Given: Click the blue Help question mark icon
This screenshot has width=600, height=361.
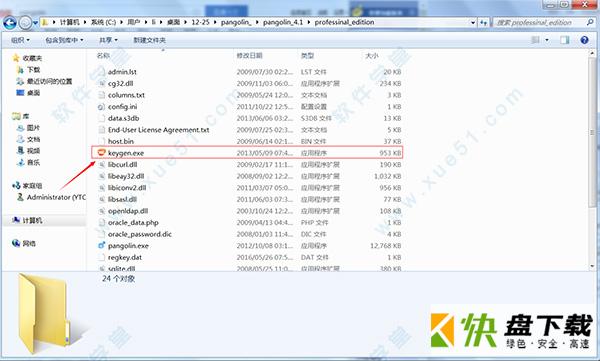Looking at the screenshot, I should [584, 40].
